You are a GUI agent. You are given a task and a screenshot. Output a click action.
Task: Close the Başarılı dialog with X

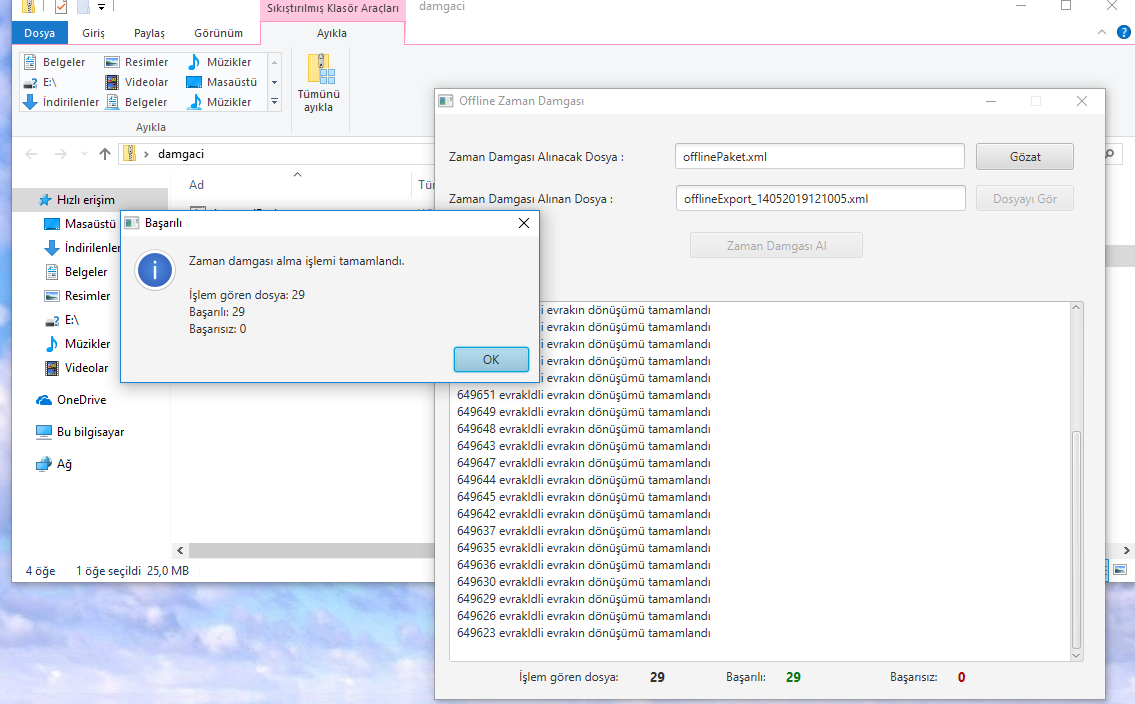click(x=523, y=223)
